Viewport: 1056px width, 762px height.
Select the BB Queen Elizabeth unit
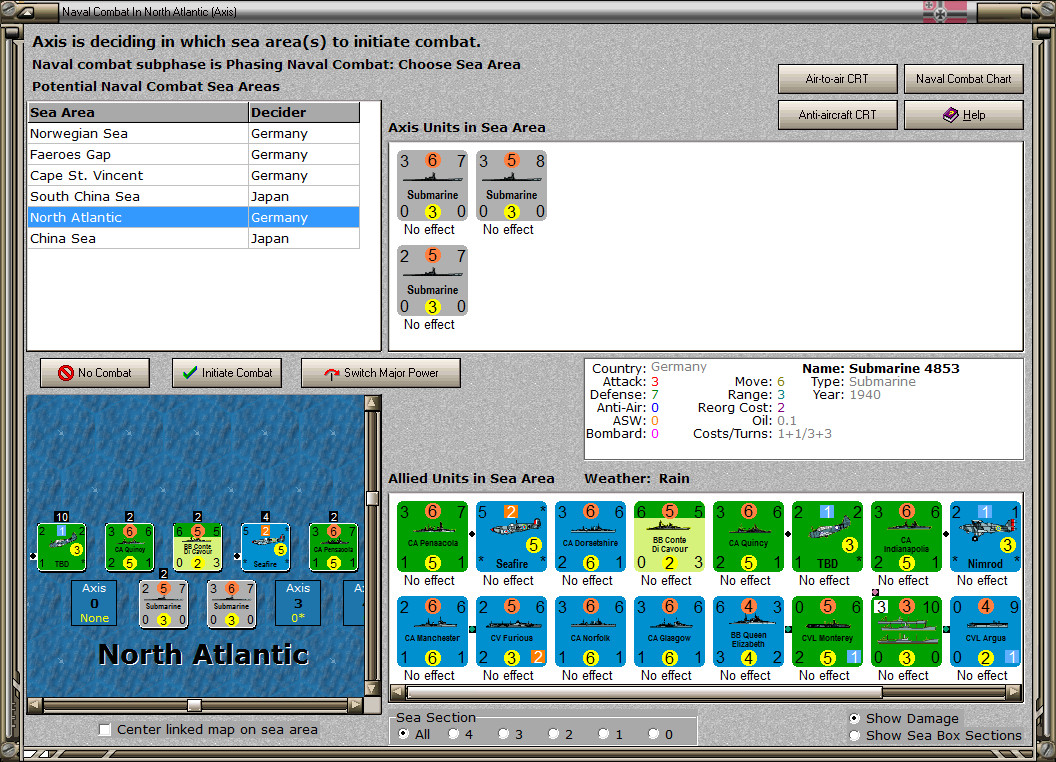click(x=748, y=631)
